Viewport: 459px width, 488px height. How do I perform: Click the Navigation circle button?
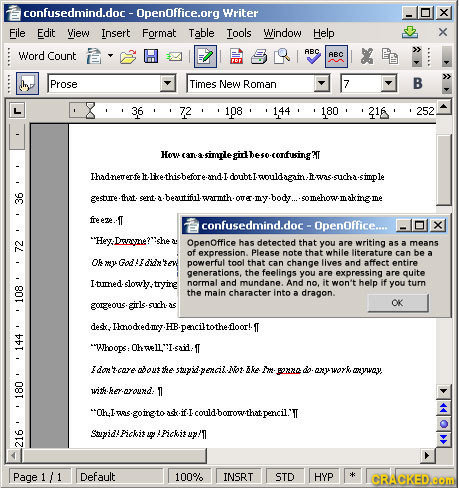pyautogui.click(x=444, y=424)
